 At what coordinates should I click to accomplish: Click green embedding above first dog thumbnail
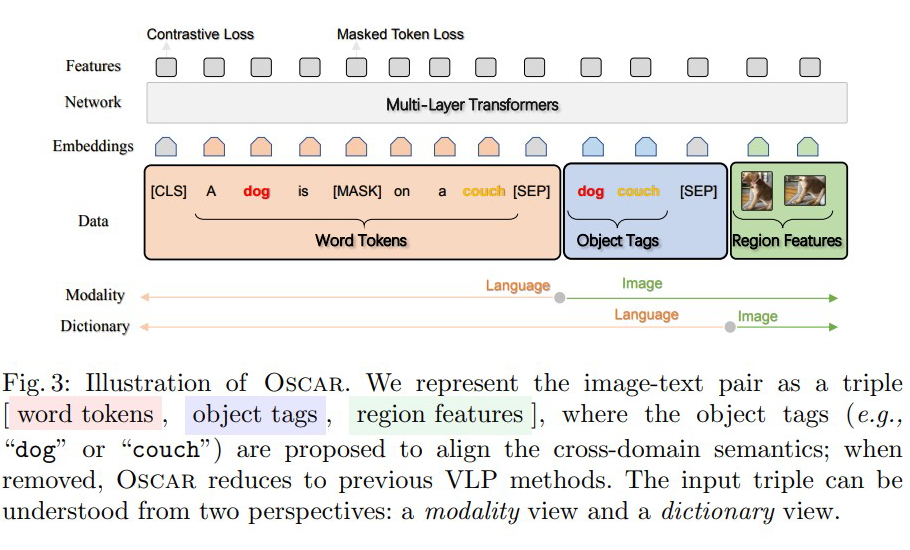759,147
